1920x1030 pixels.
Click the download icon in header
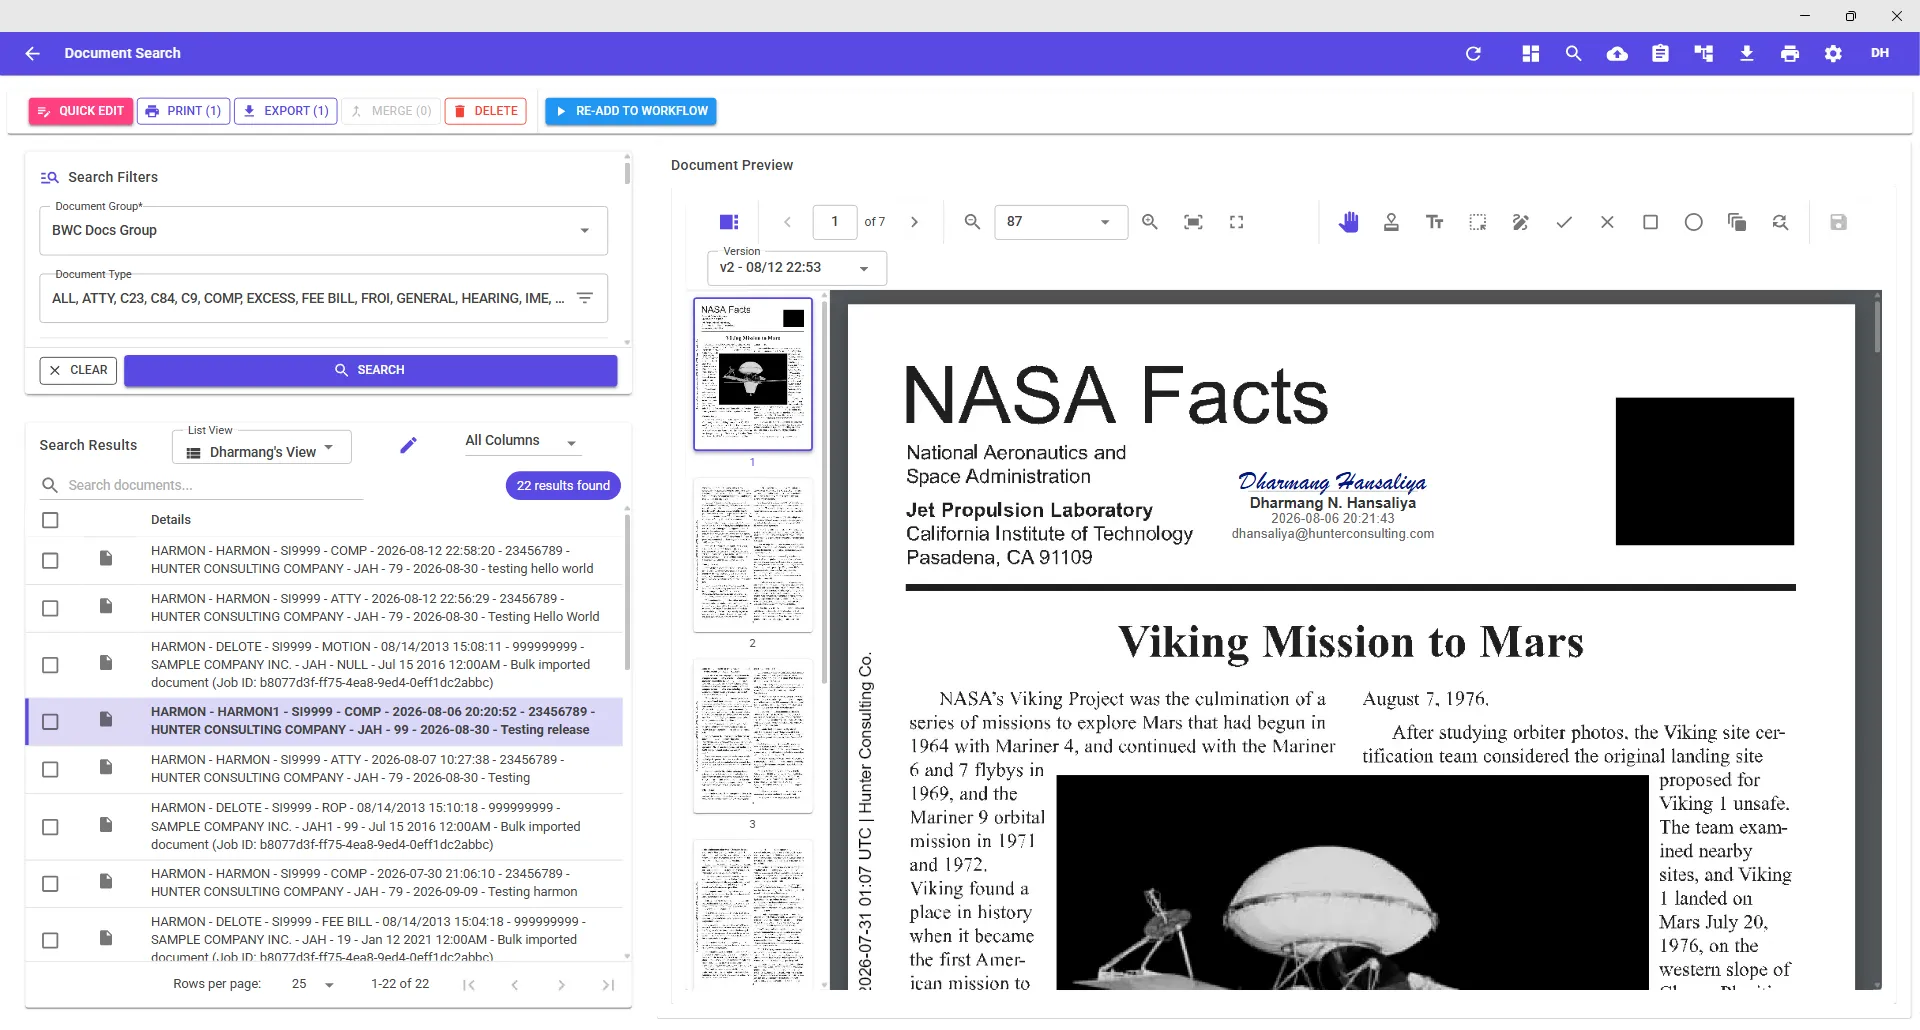[x=1747, y=54]
